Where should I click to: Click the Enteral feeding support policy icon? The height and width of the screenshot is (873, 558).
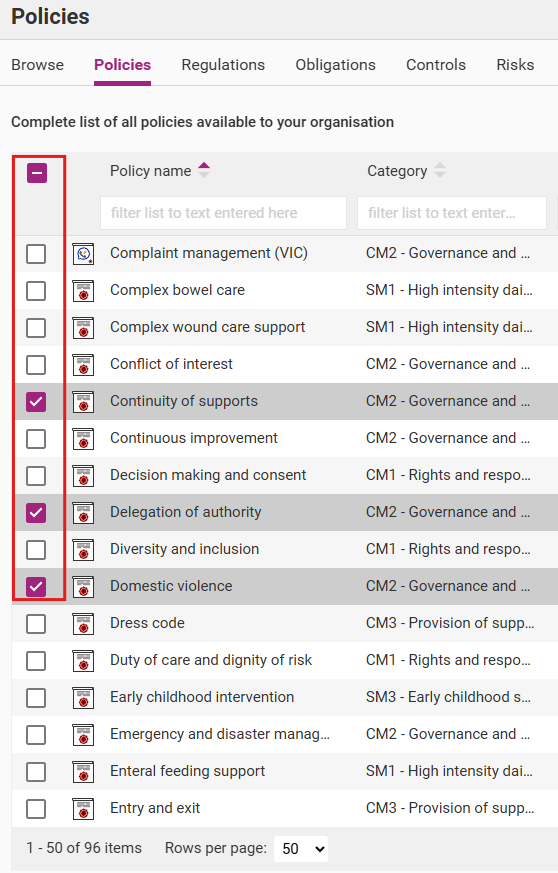pos(83,772)
